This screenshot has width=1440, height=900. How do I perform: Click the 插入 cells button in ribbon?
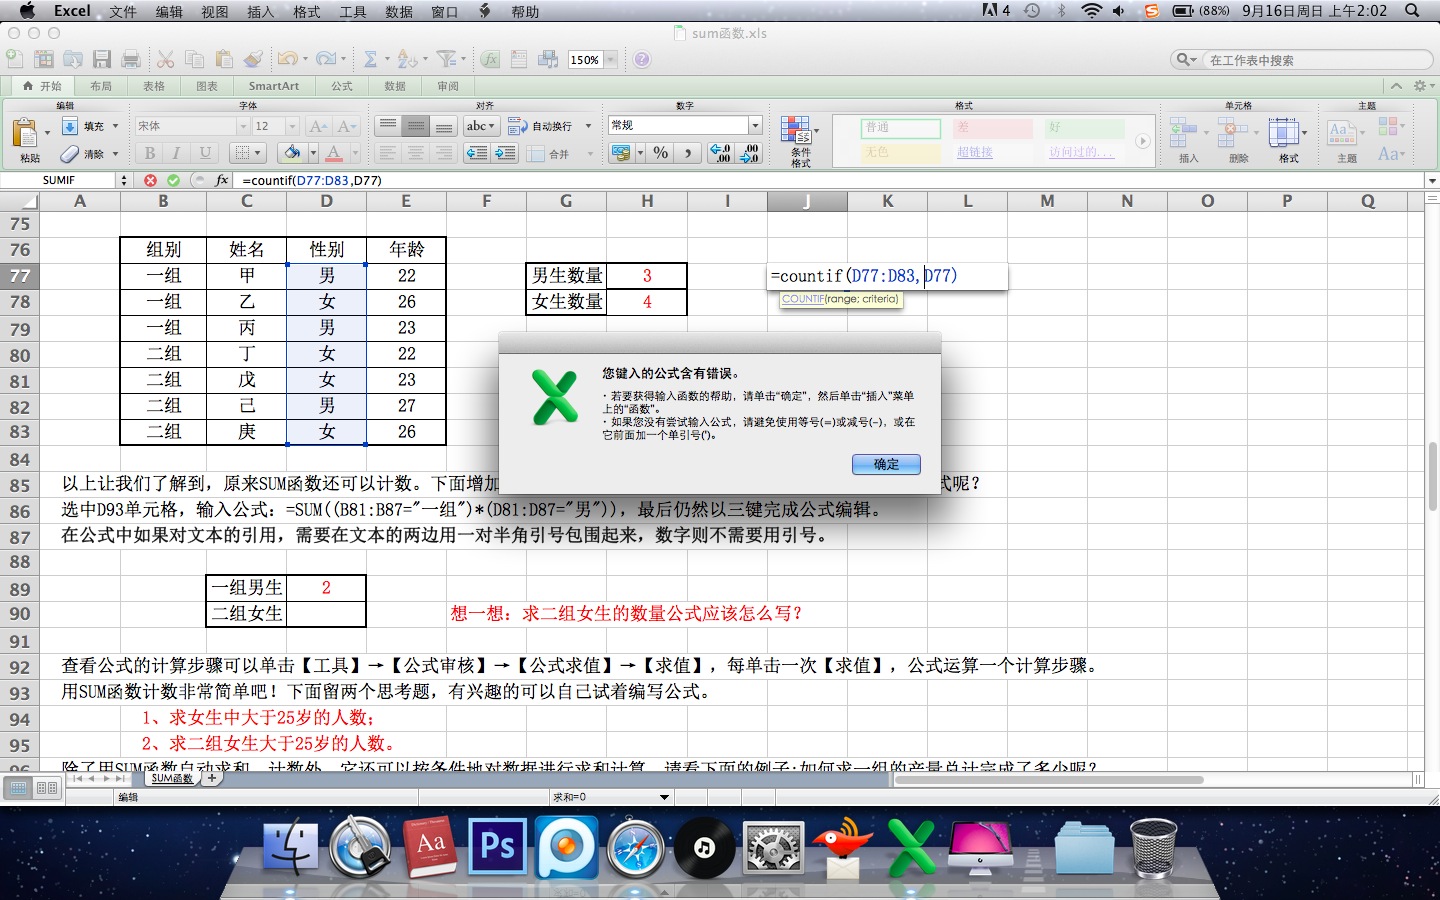(1188, 140)
